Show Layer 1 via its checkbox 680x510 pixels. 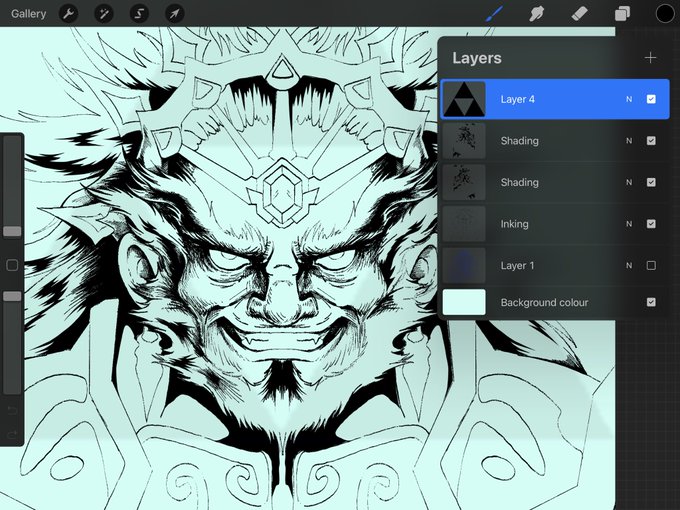[651, 265]
